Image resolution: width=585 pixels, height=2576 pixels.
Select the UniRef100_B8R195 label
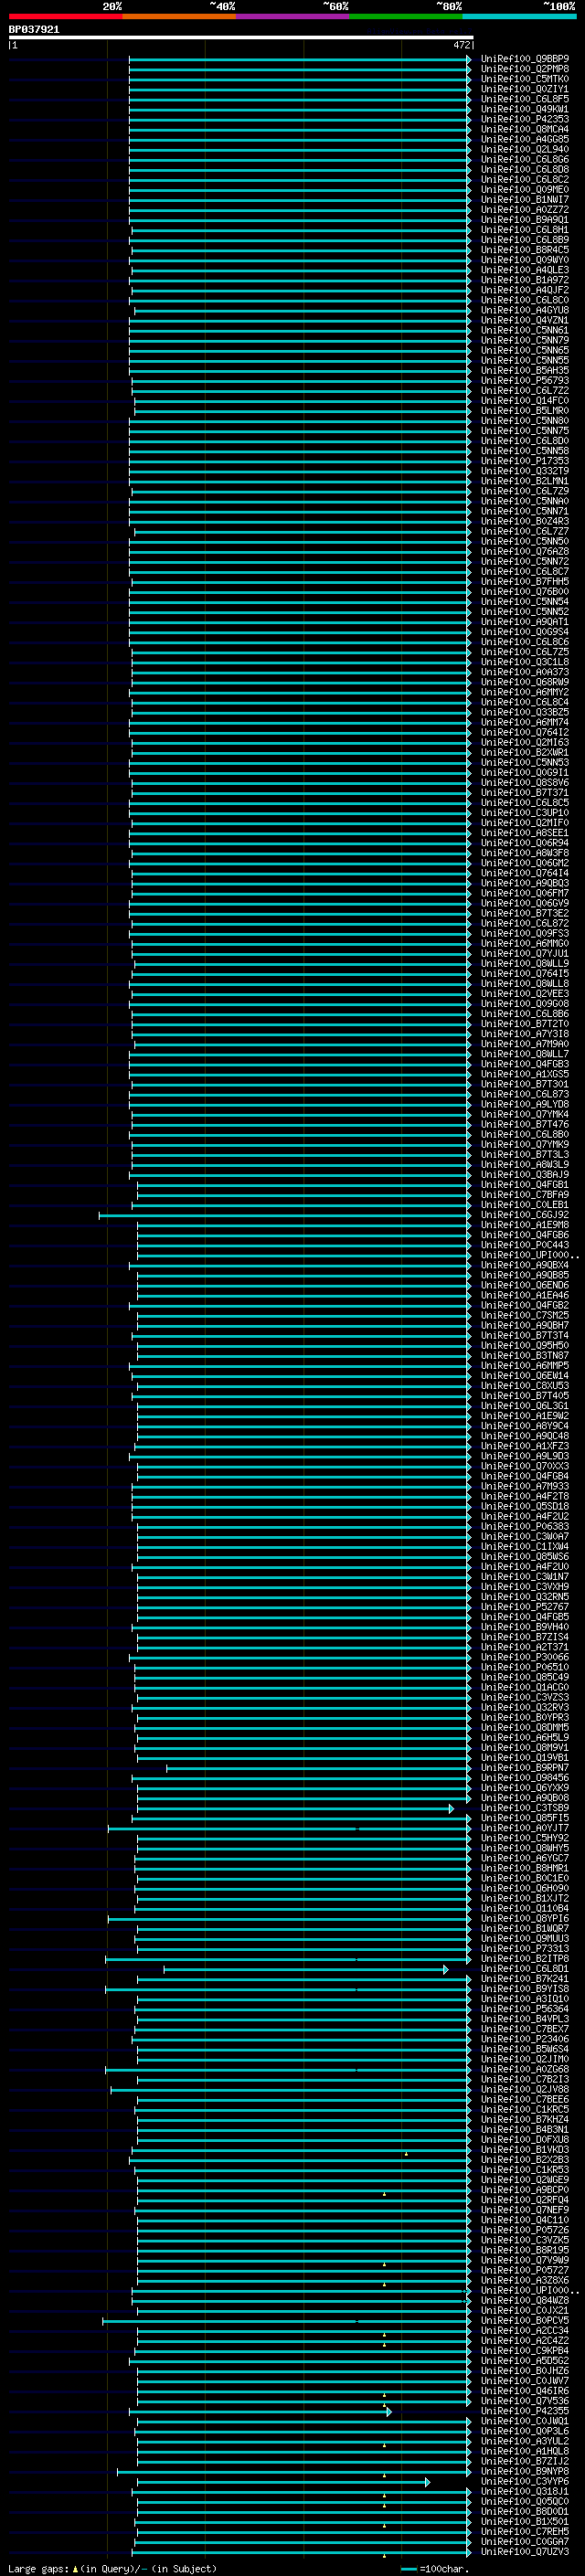click(524, 2251)
